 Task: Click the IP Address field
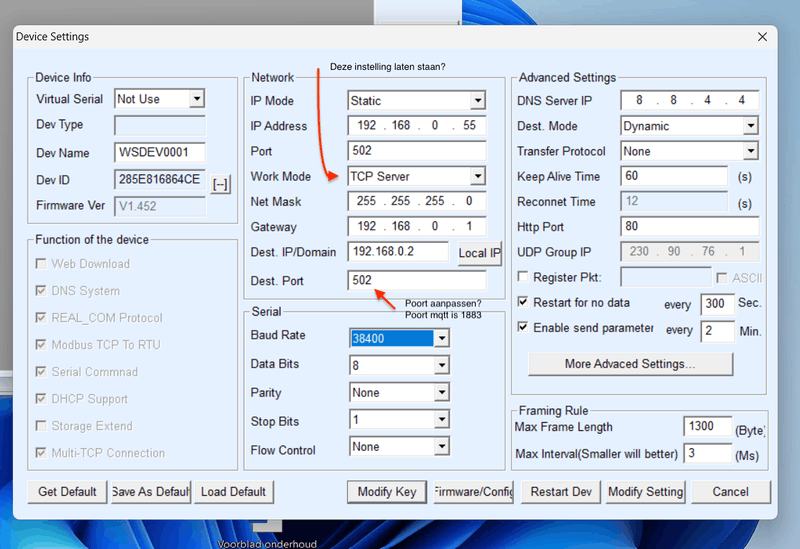click(x=416, y=126)
